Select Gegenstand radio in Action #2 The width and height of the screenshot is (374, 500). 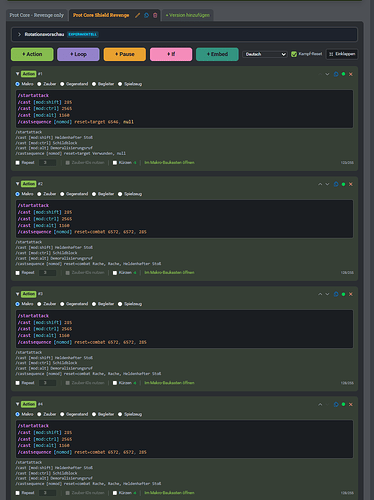(x=62, y=194)
